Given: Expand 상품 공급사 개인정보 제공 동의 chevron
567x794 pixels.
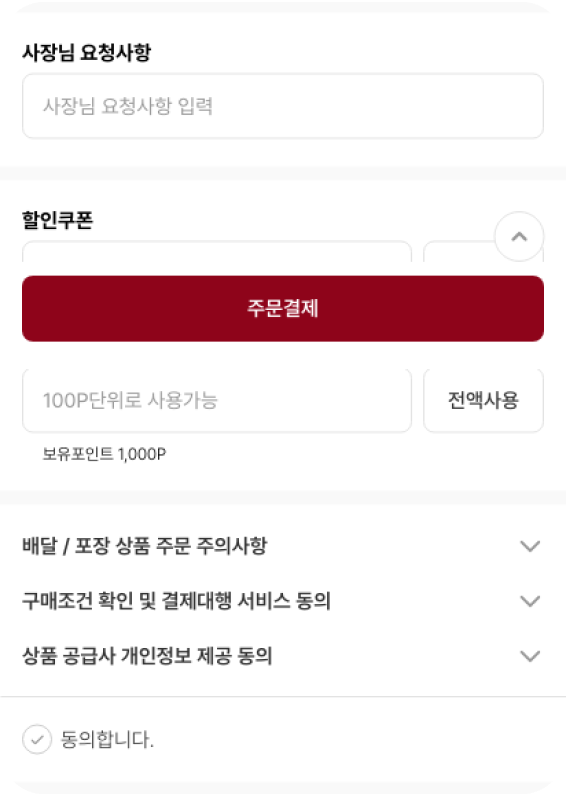Looking at the screenshot, I should click(530, 656).
